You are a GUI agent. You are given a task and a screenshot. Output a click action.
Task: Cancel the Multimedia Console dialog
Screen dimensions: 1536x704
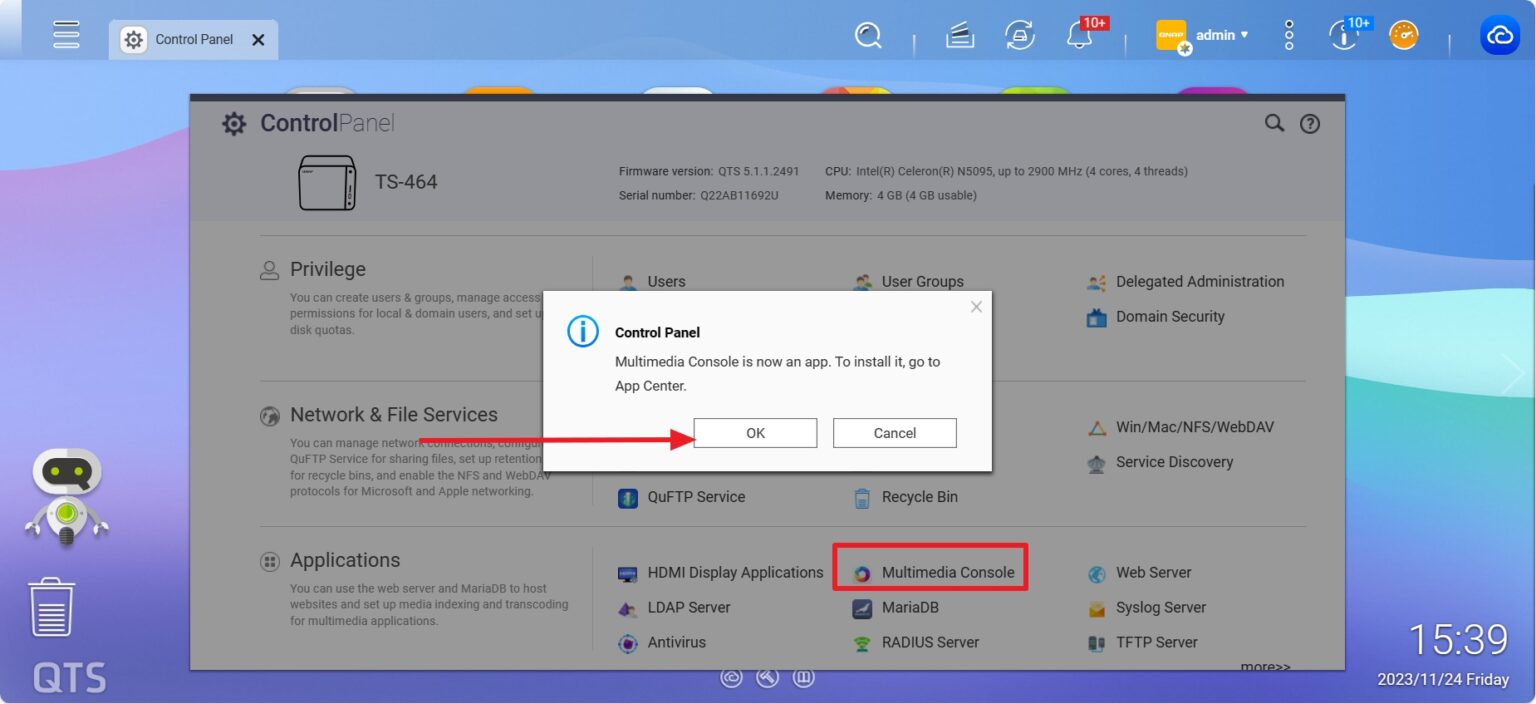click(893, 432)
